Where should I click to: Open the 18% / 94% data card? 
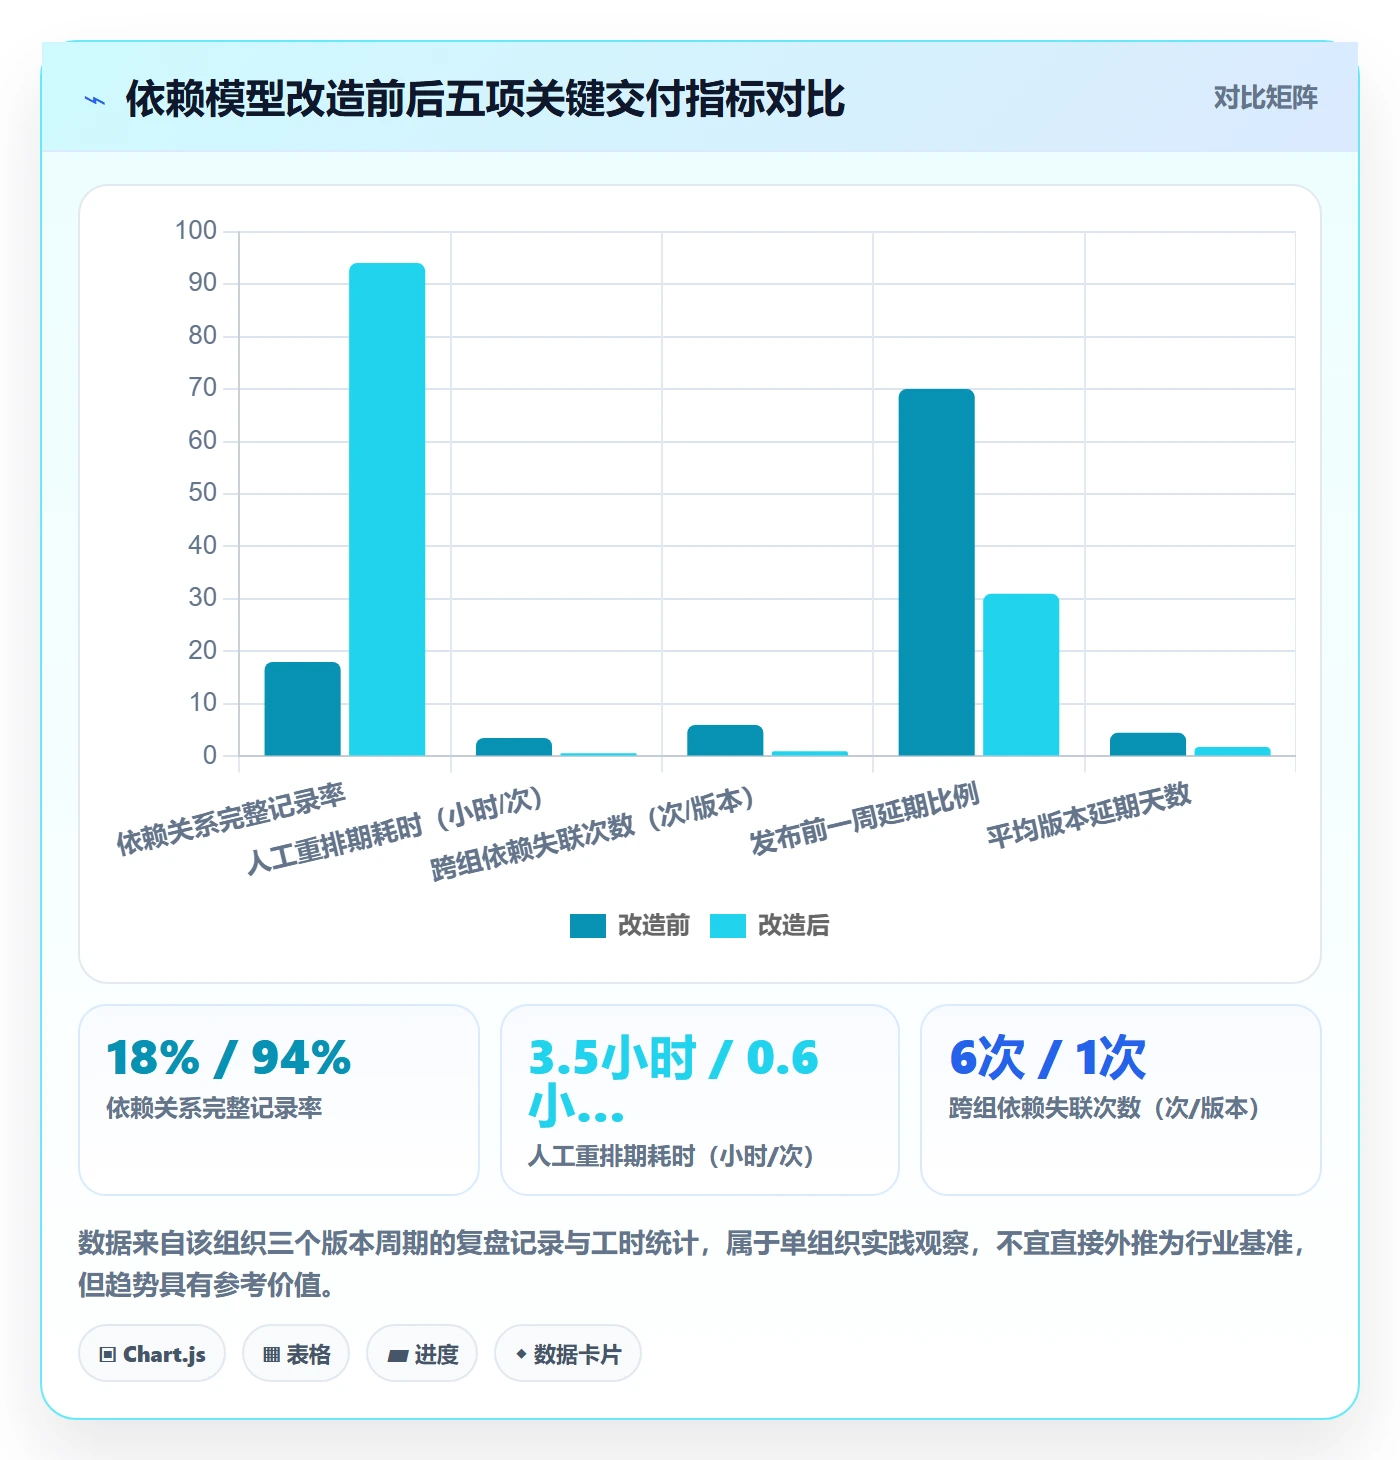tap(279, 1100)
